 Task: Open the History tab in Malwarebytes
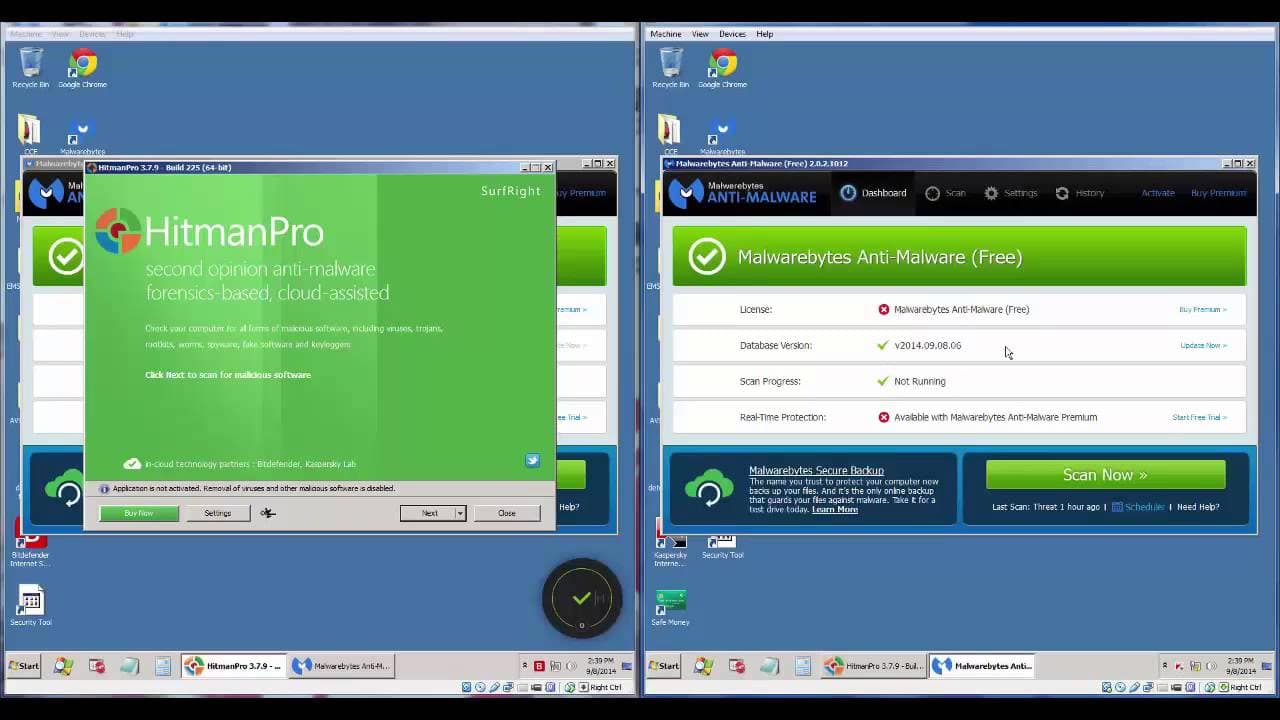tap(1080, 193)
